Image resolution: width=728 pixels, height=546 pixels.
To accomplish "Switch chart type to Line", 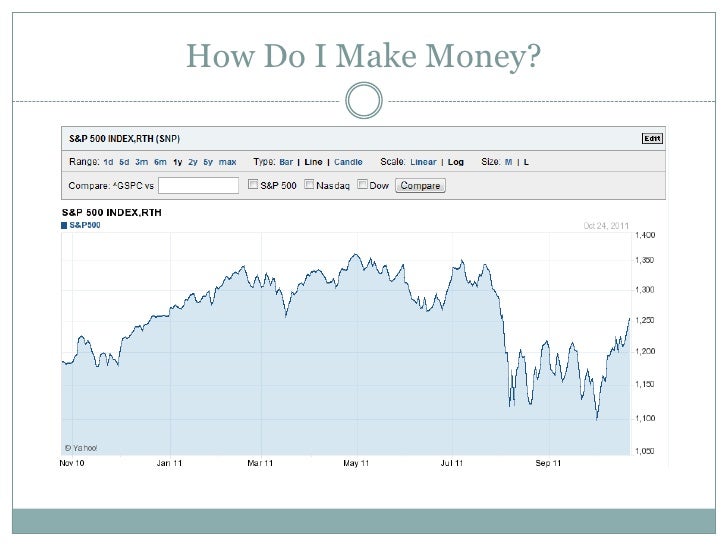I will (313, 162).
